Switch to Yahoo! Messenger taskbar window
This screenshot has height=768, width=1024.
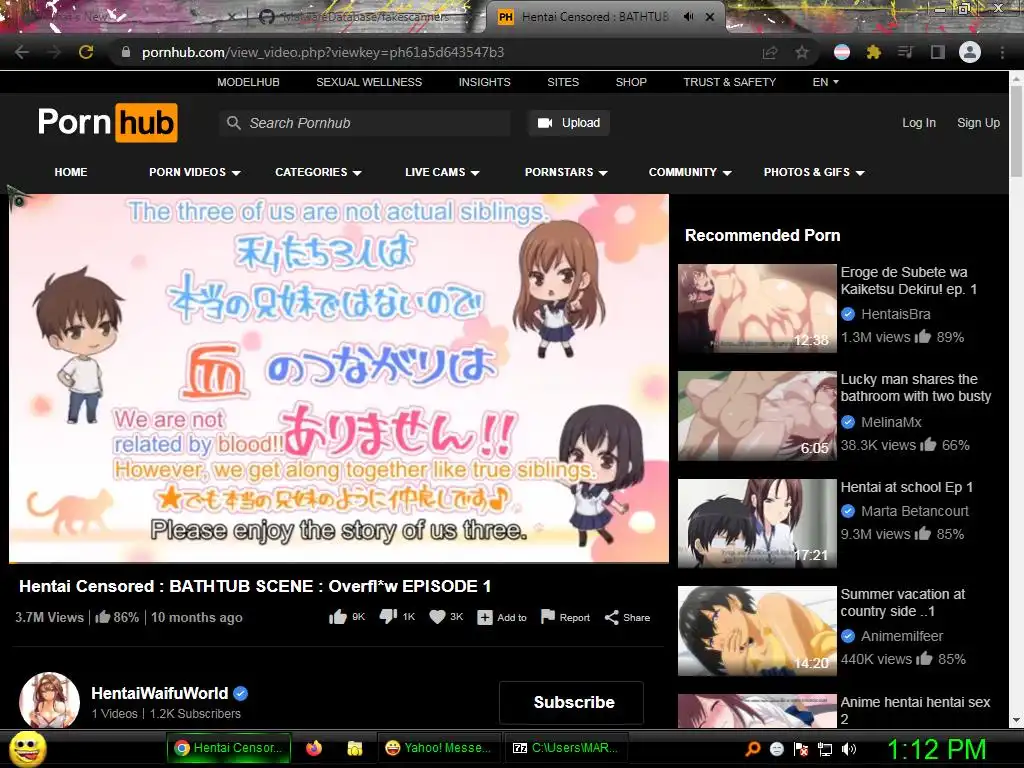[438, 748]
